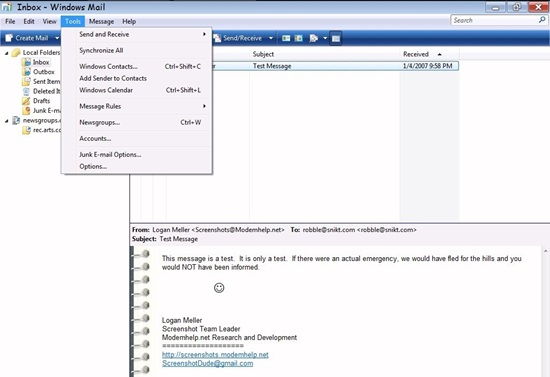The width and height of the screenshot is (550, 377).
Task: Open the View menu
Action: (49, 21)
